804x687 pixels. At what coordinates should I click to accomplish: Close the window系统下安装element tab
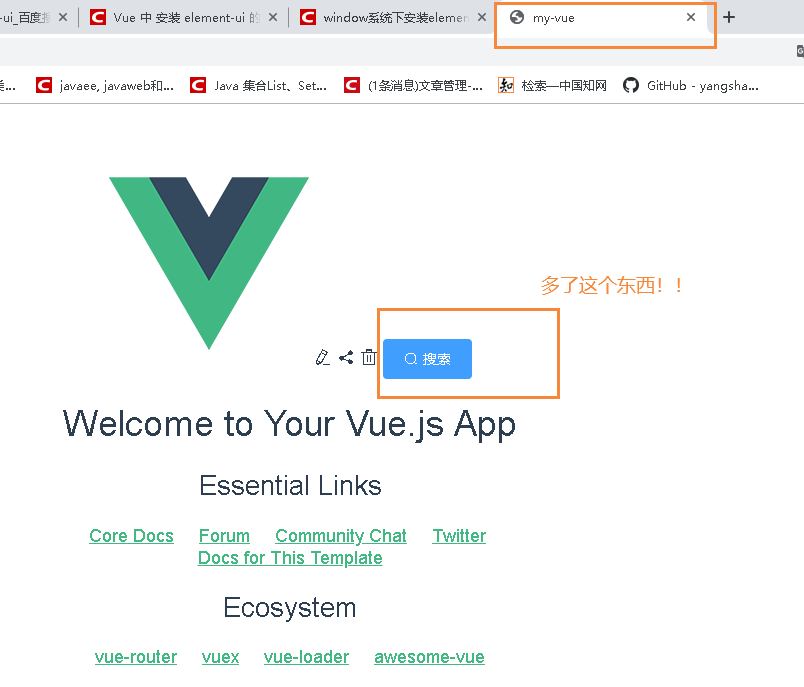pos(481,17)
